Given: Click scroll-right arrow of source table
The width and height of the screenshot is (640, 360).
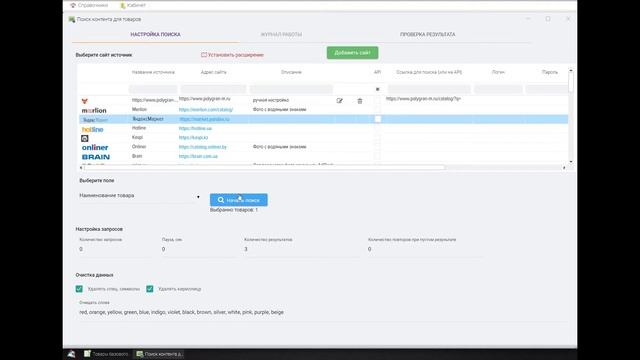Looking at the screenshot, I should (x=564, y=167).
